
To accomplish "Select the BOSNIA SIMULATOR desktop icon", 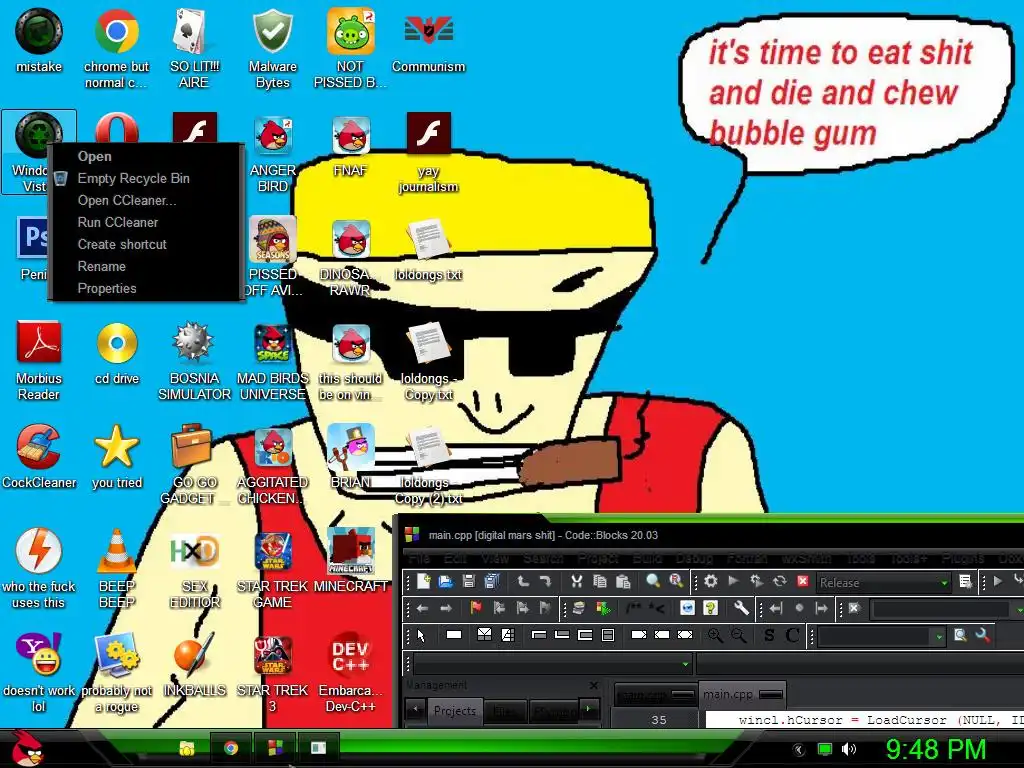I will click(194, 360).
